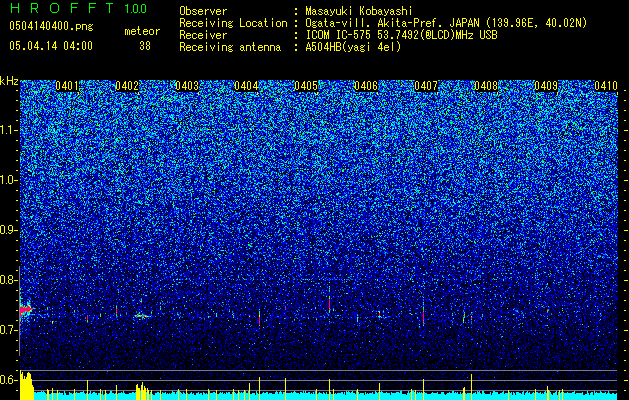This screenshot has height=400, width=629.
Task: Click the 0402 time marker
Action: pyautogui.click(x=127, y=86)
